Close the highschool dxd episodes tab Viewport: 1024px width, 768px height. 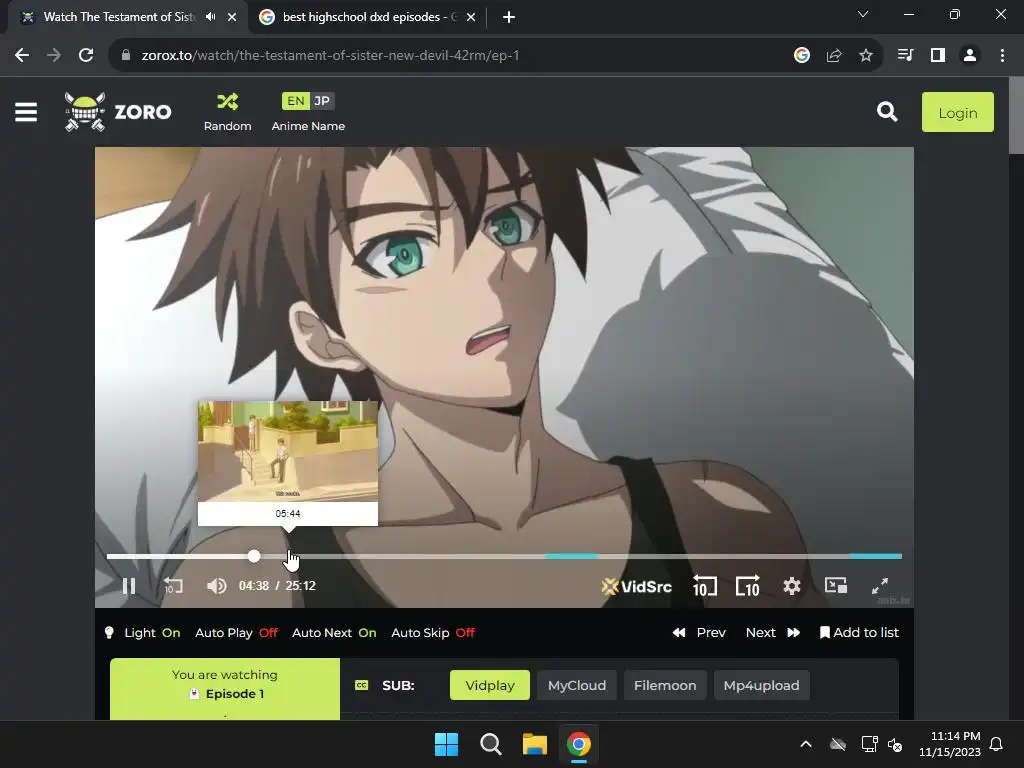coord(471,17)
